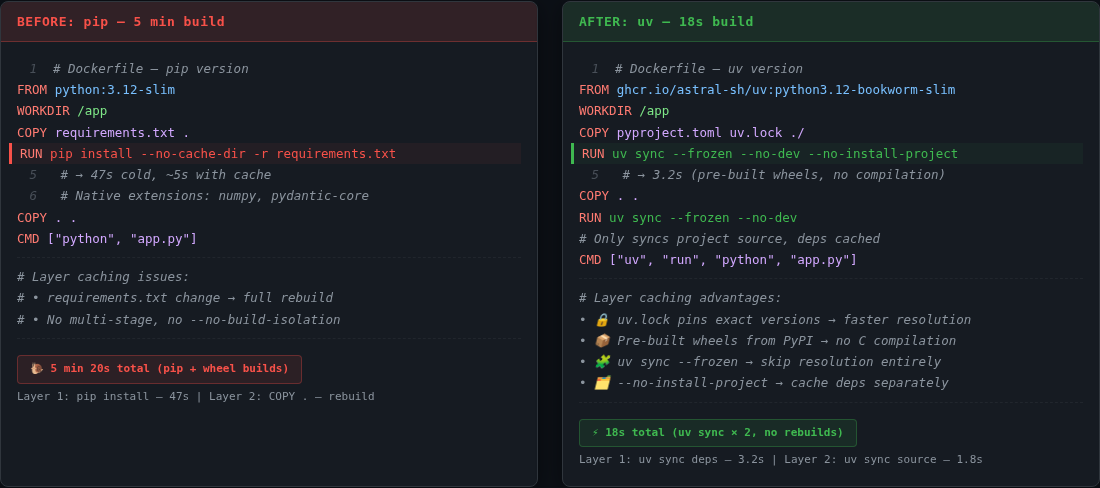Click 'No multi-stage, no --no-build-isolation' line
Screen dimensions: 1100x488
click(179, 320)
